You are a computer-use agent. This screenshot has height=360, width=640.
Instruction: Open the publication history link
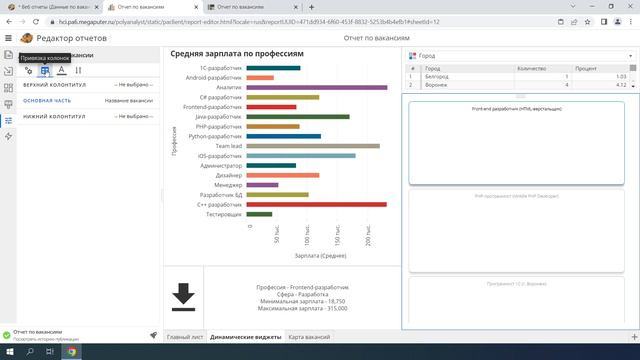pos(46,339)
